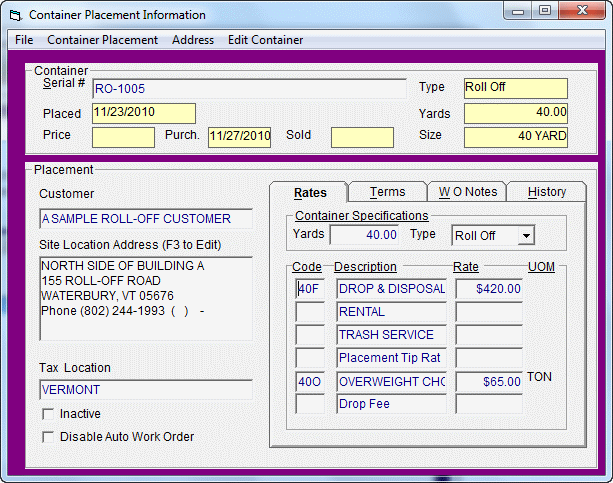Click the DROP & DISPOSAL description field
Image resolution: width=613 pixels, height=483 pixels.
click(x=391, y=289)
